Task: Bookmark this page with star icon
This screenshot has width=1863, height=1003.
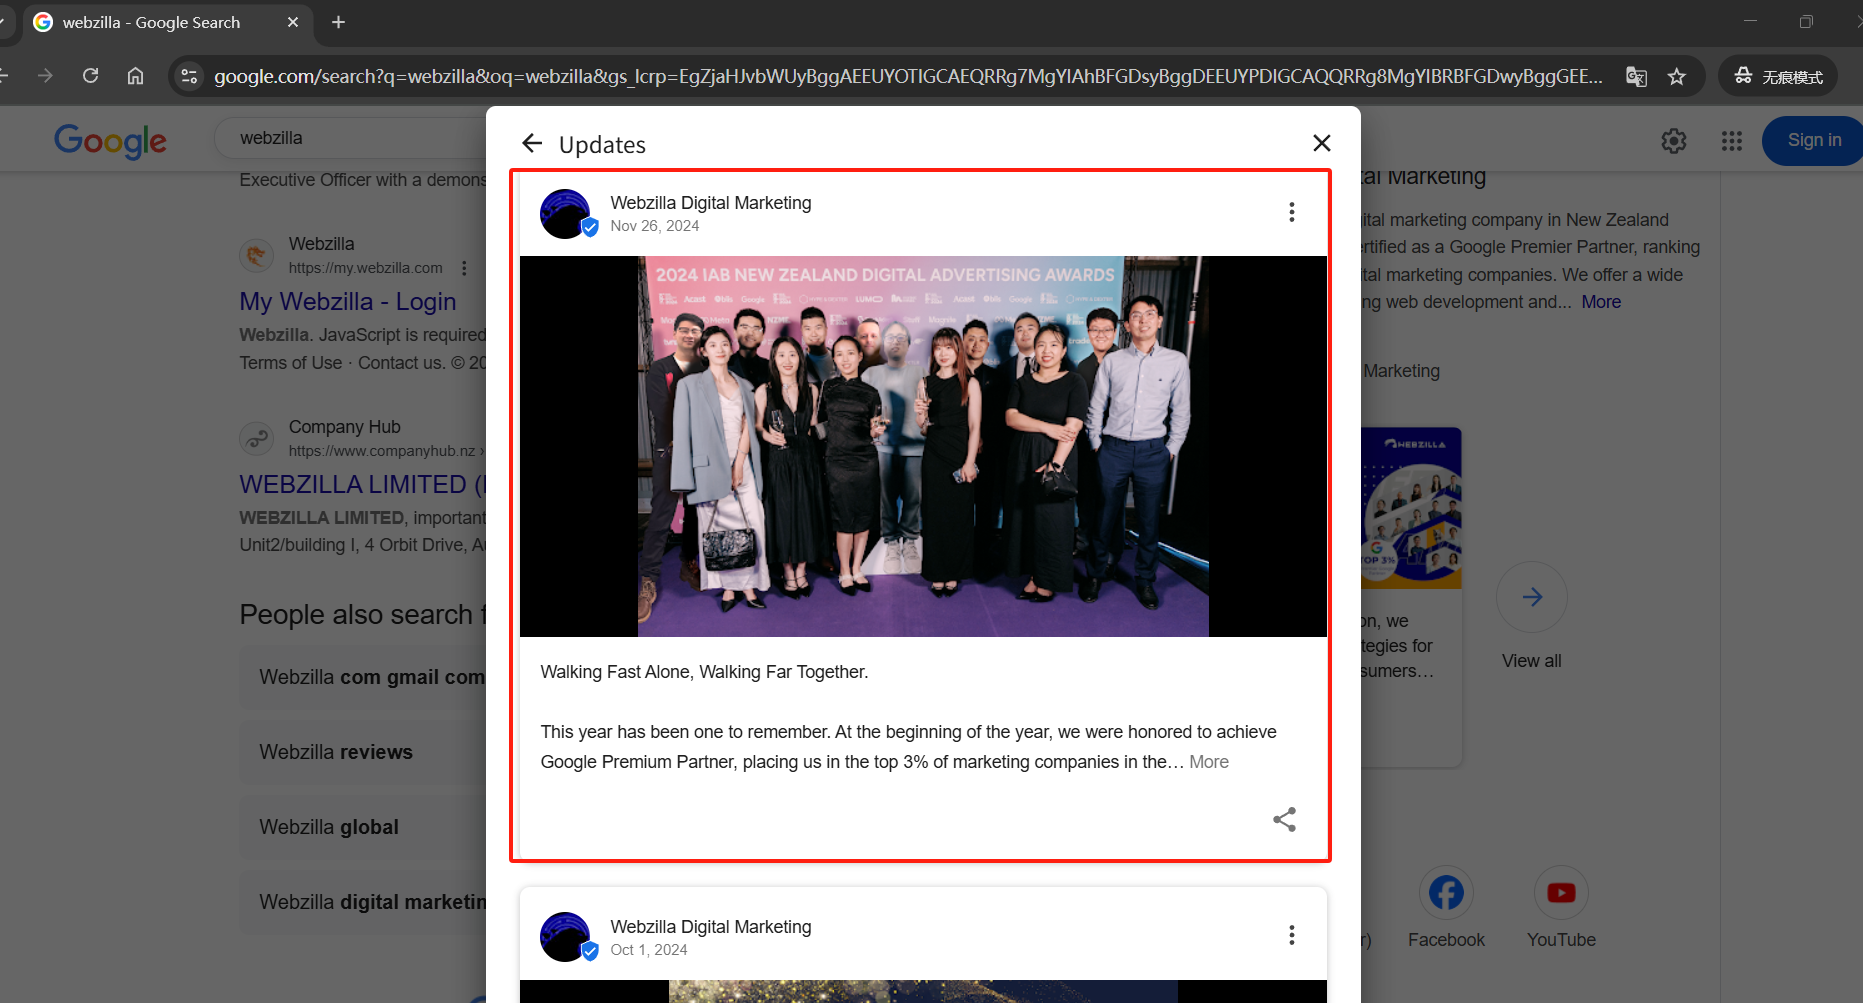Action: [1677, 77]
